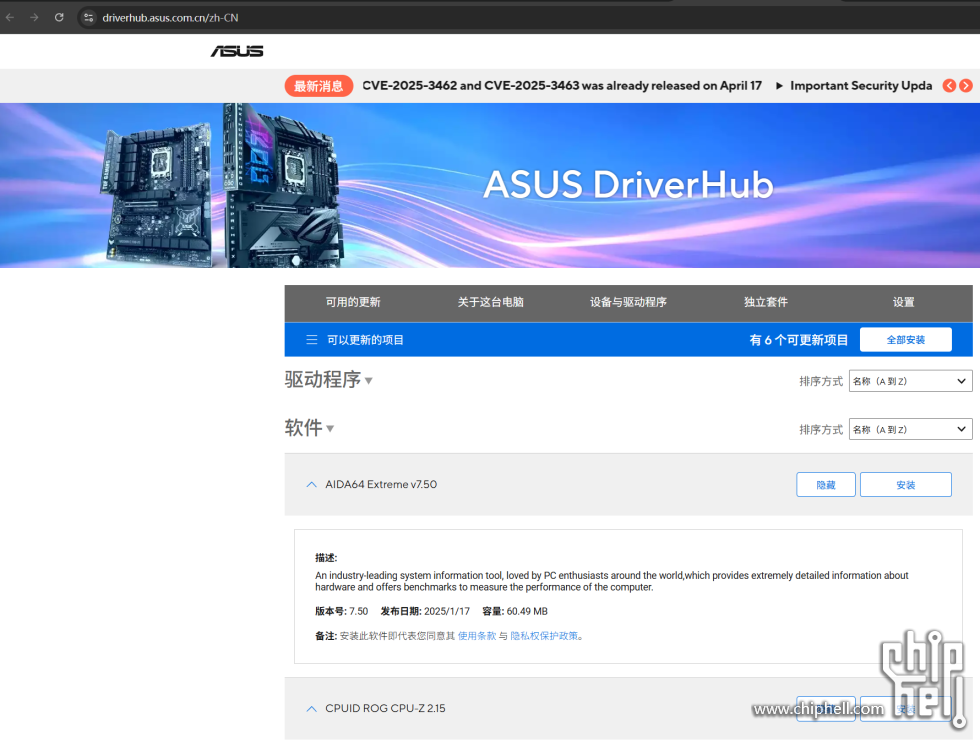Show next news item with the right orange arrow
This screenshot has width=980, height=744.
coord(966,86)
